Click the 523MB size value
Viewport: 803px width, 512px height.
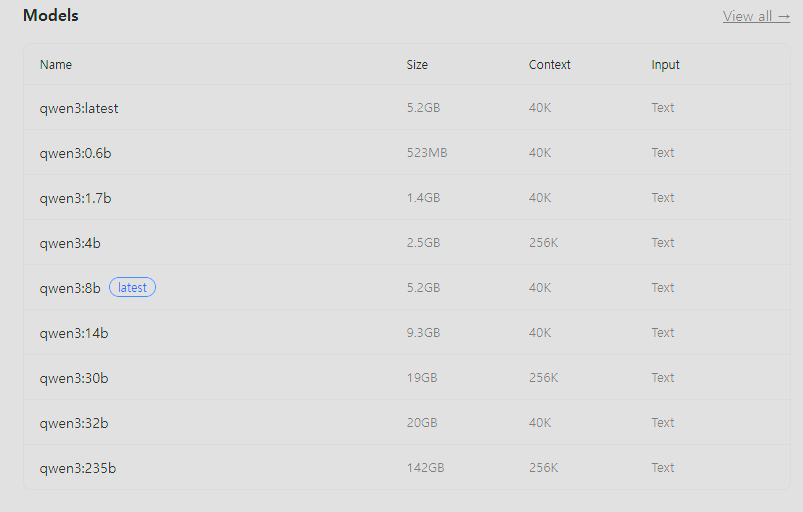(x=427, y=153)
